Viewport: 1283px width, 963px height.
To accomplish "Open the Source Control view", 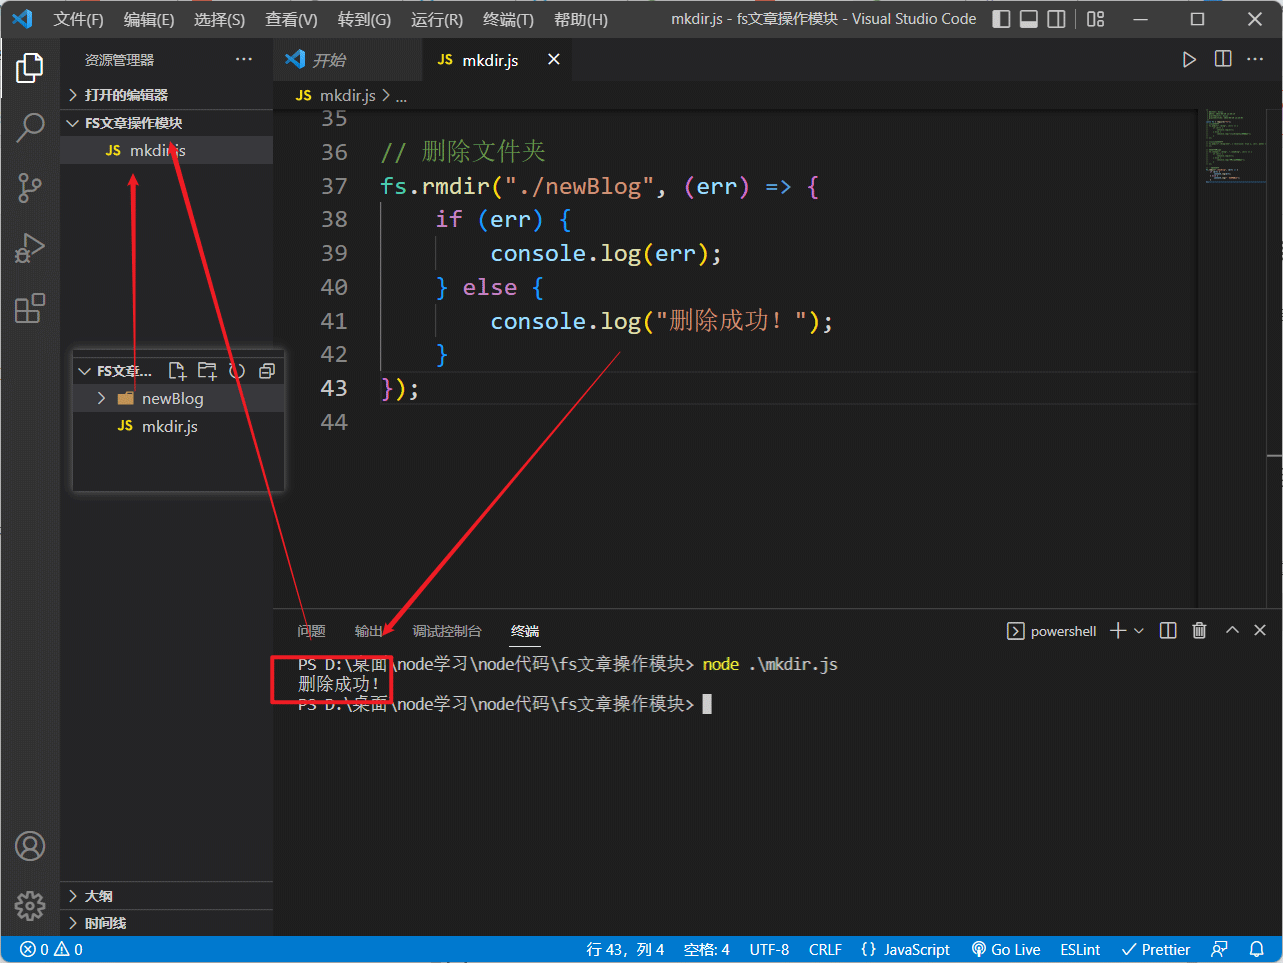I will point(30,187).
